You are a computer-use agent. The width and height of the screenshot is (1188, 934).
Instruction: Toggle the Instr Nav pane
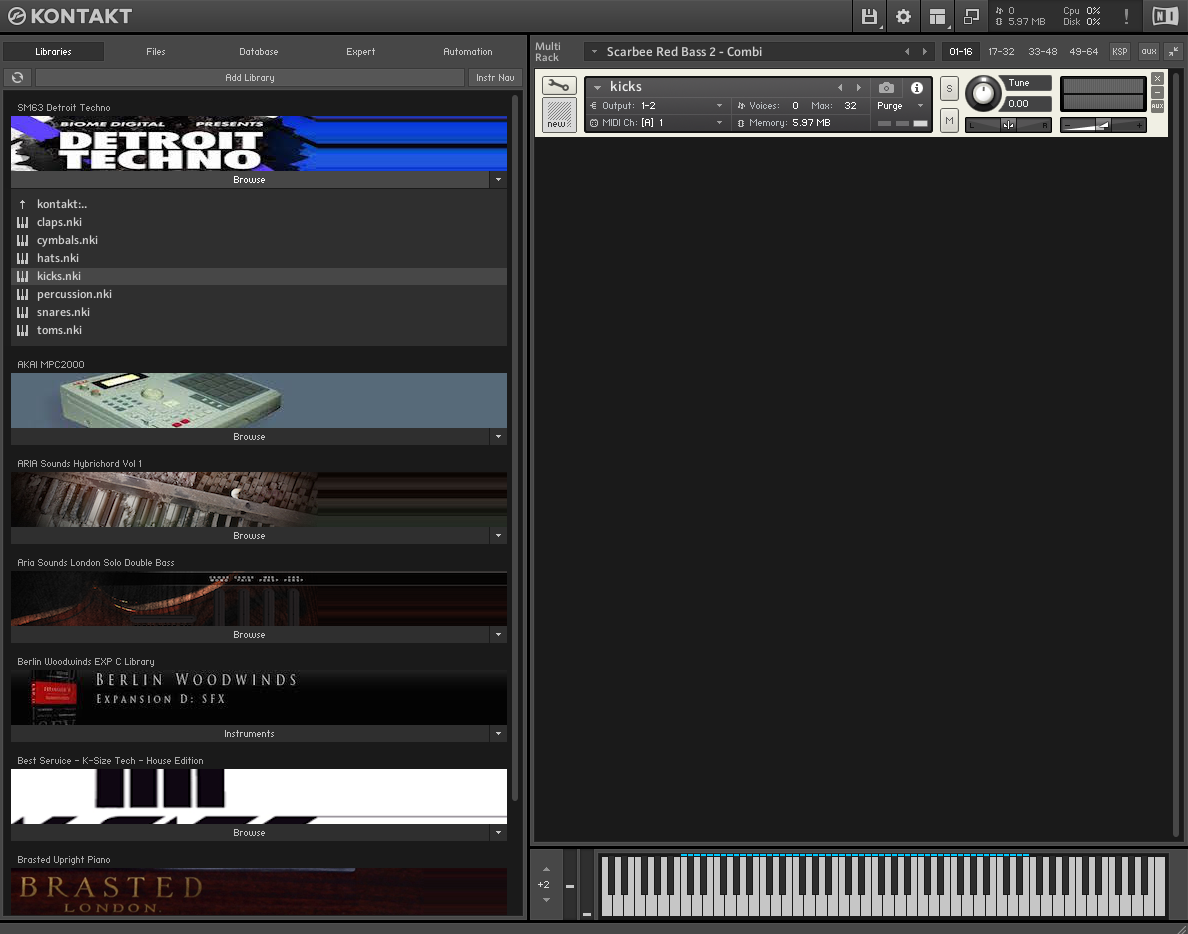point(495,77)
